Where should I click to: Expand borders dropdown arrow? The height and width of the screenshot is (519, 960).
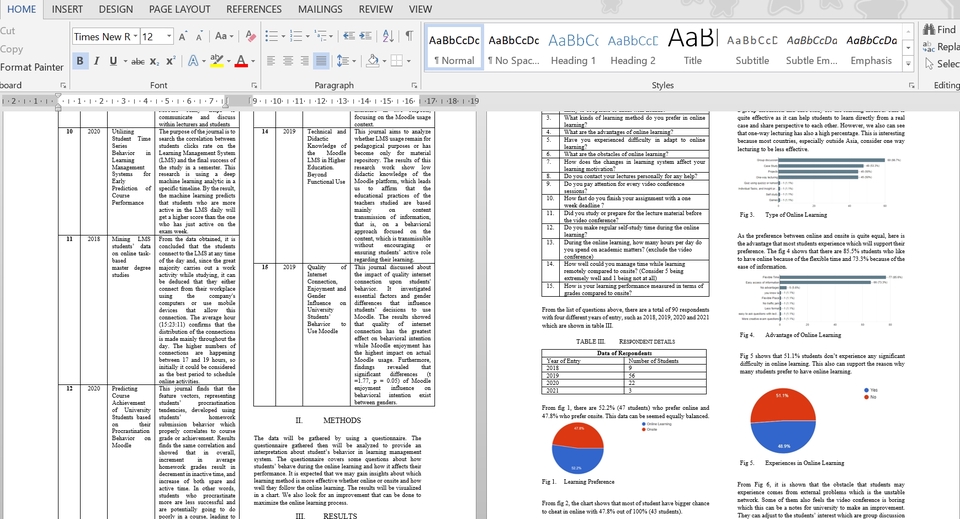[408, 61]
